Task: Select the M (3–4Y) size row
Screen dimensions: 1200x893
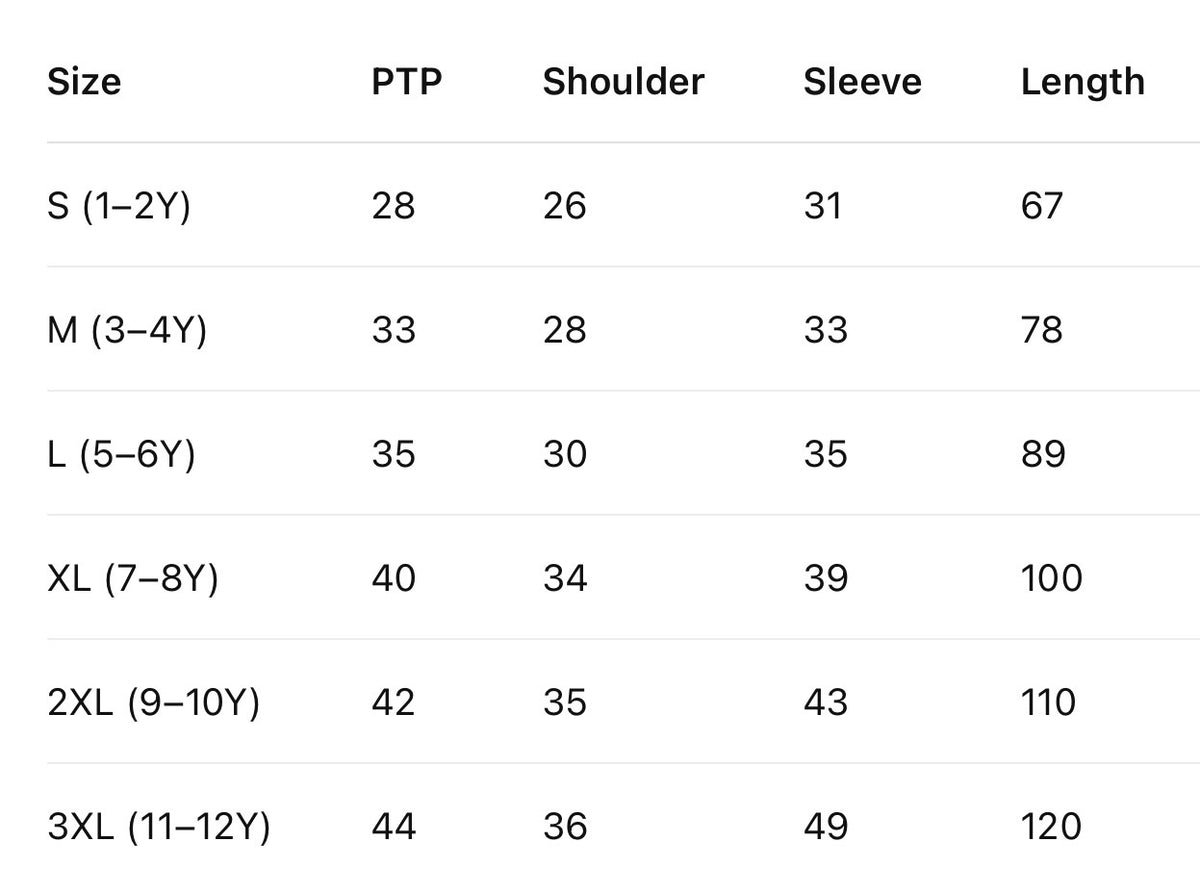Action: point(600,329)
